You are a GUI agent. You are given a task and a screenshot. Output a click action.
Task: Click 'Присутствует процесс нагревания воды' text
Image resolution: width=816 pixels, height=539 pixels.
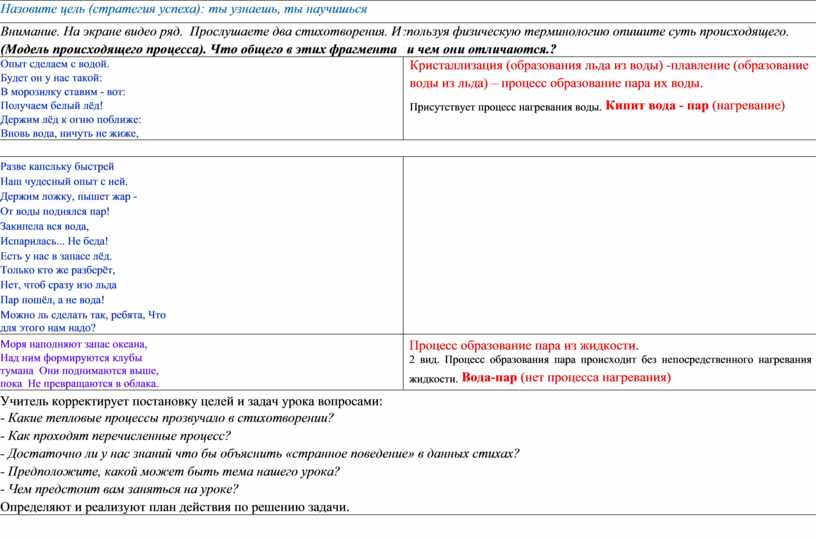[505, 106]
